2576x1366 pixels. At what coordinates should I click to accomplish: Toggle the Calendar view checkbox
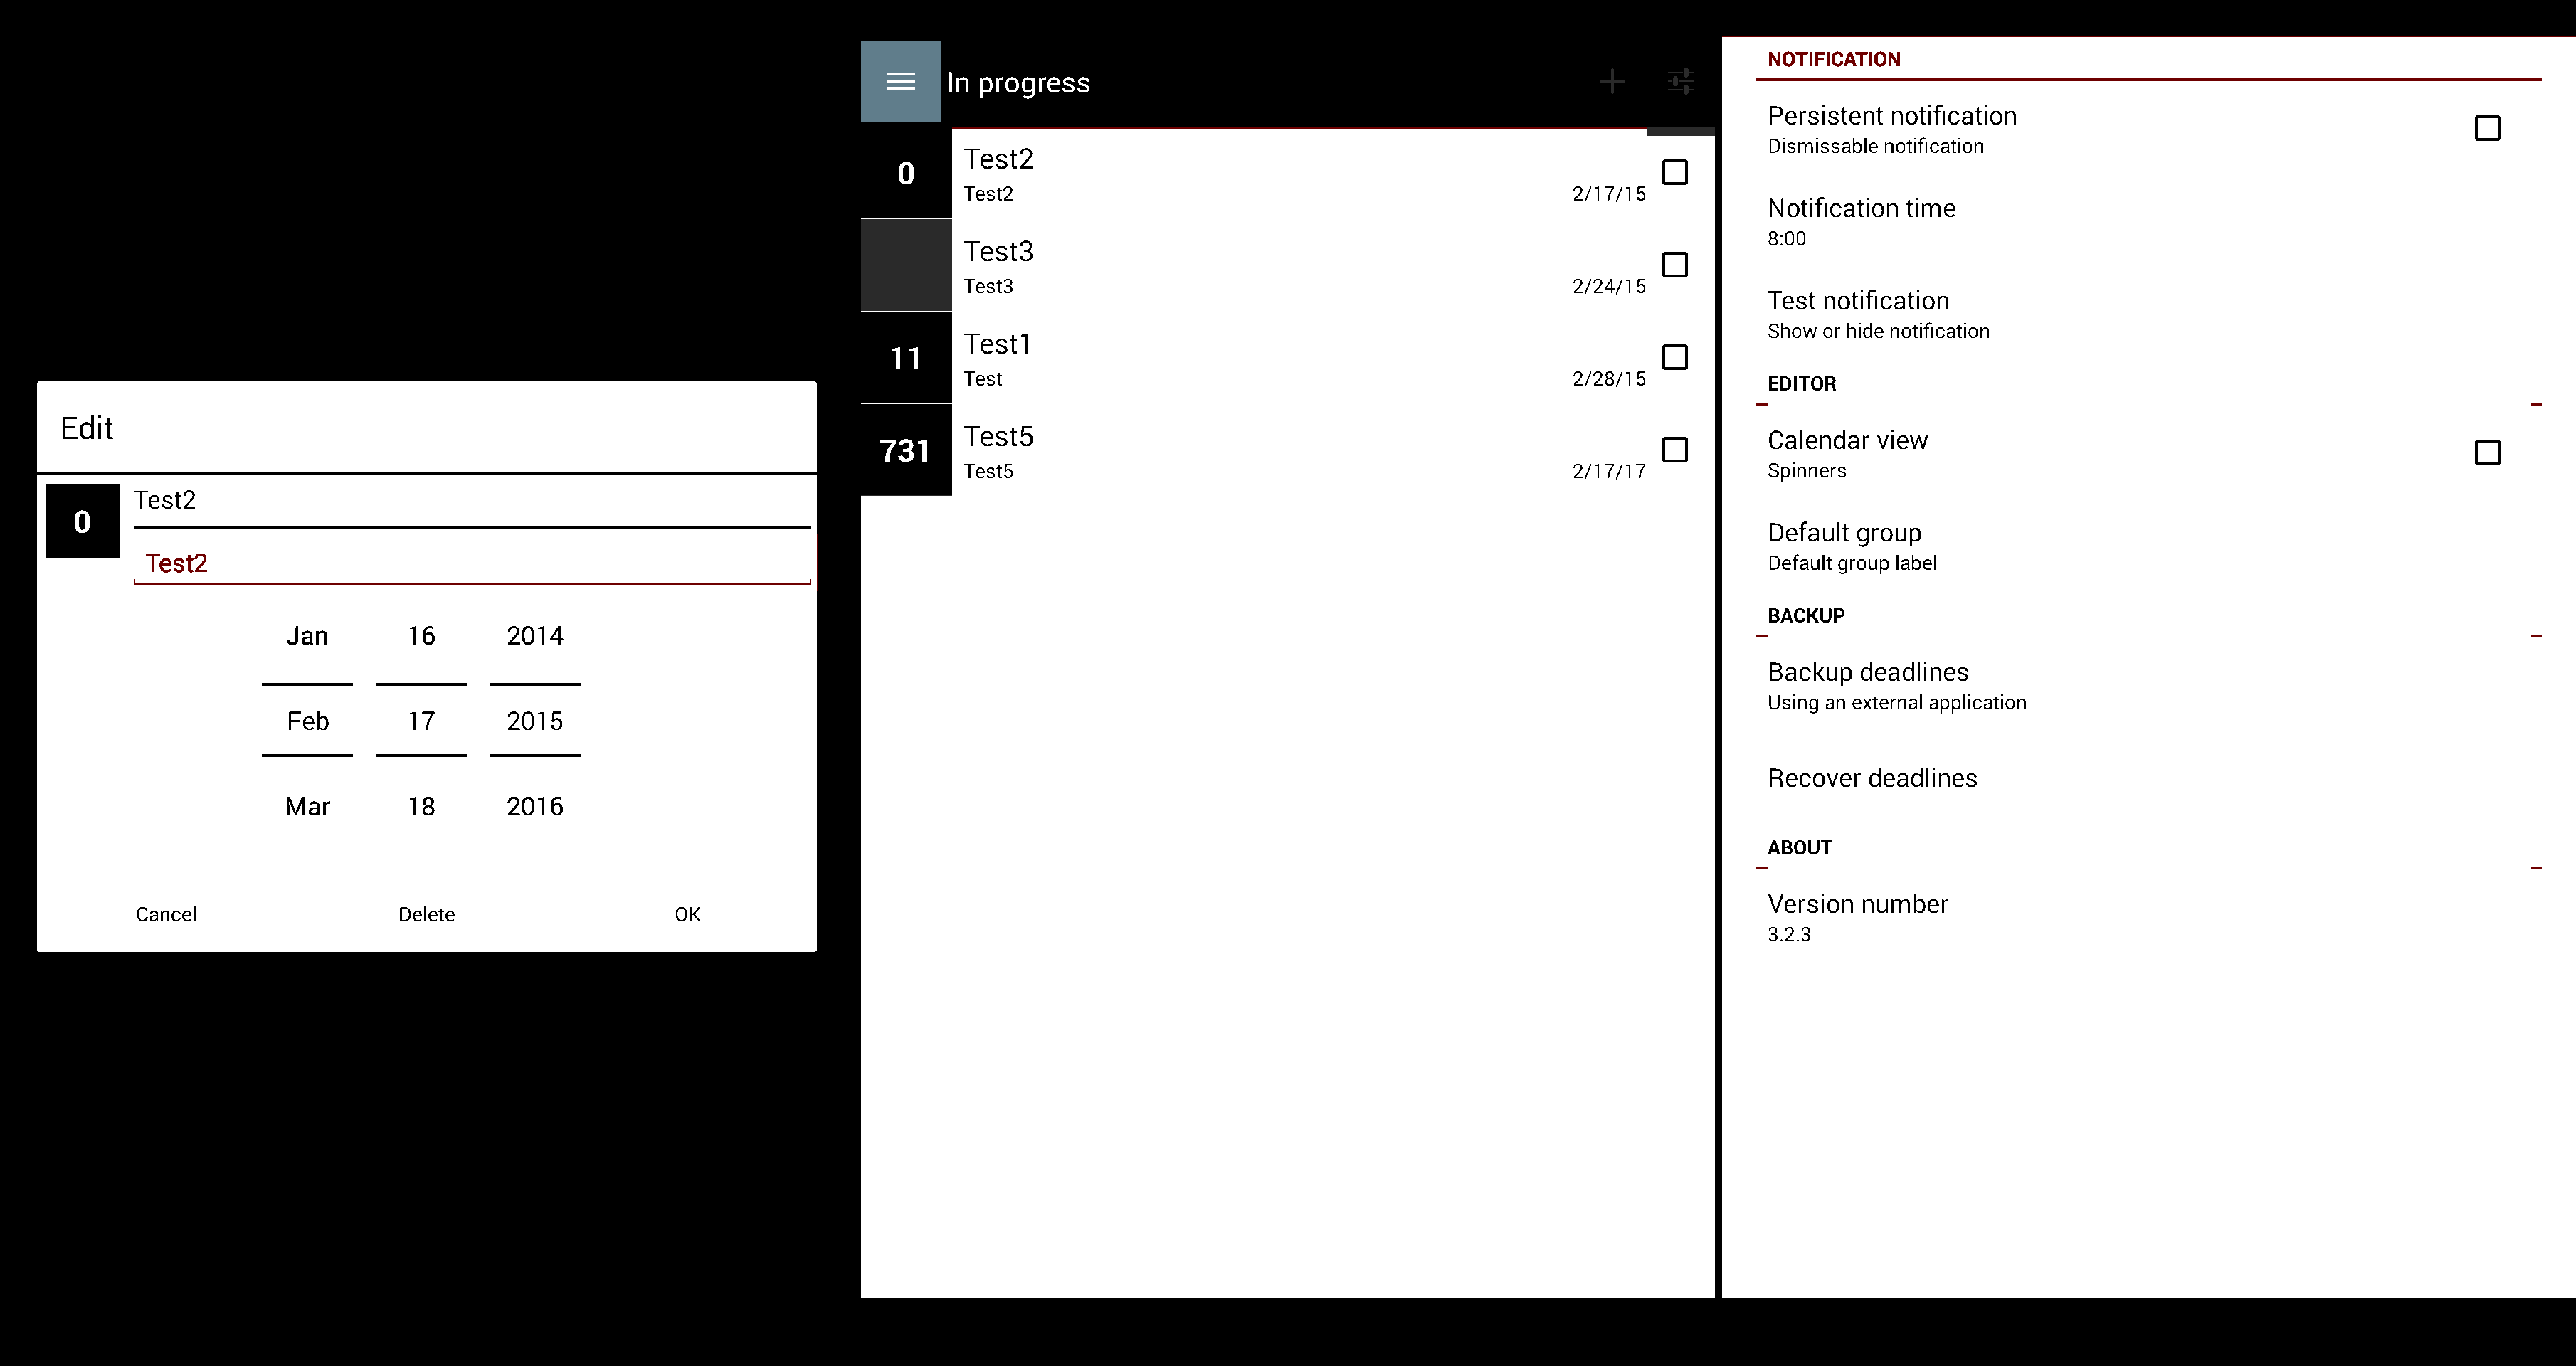2486,452
